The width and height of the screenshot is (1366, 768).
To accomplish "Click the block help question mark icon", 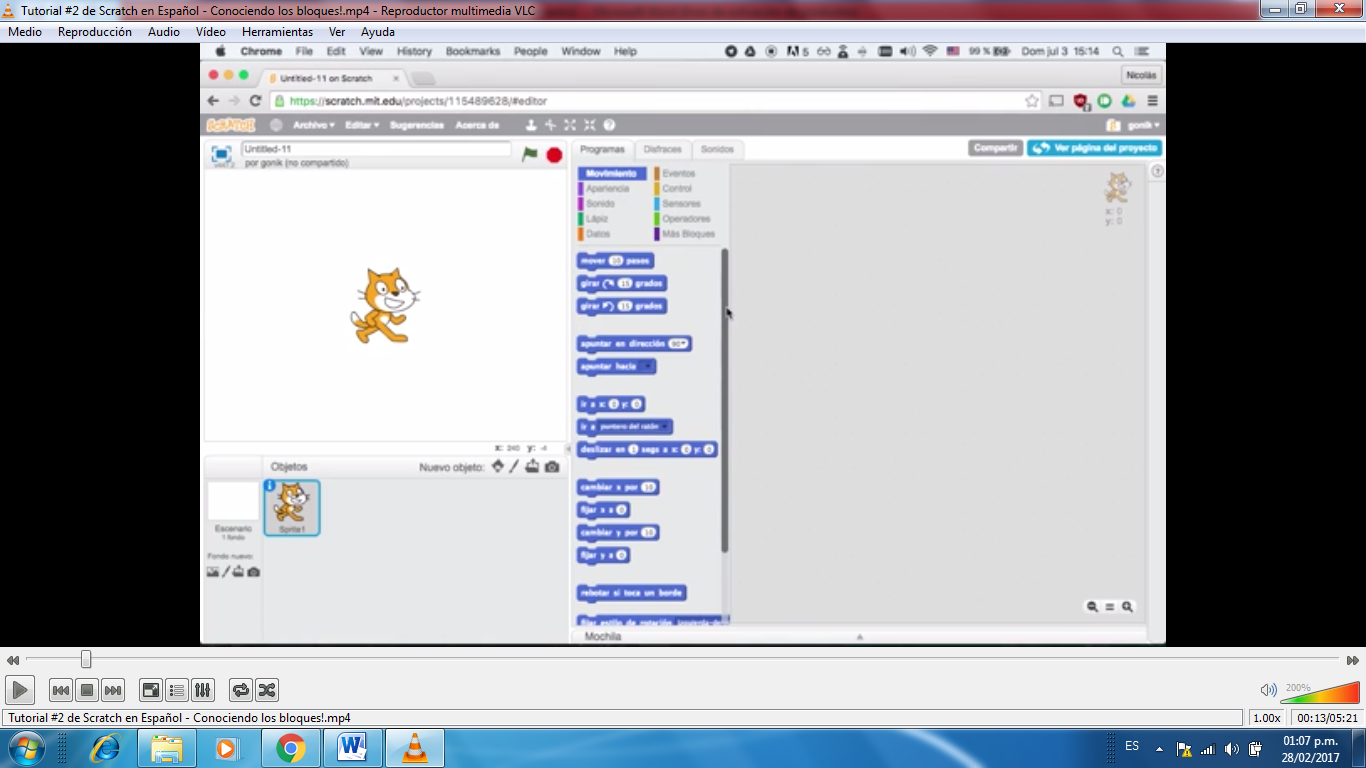I will (608, 125).
